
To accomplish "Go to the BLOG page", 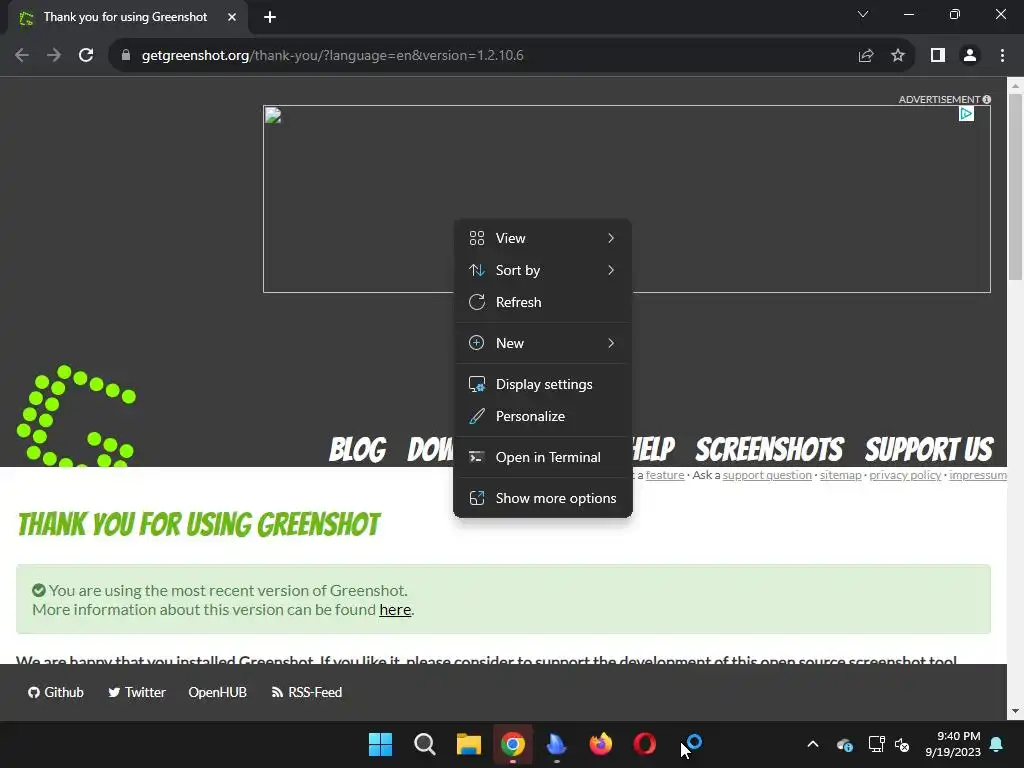I will pos(358,449).
